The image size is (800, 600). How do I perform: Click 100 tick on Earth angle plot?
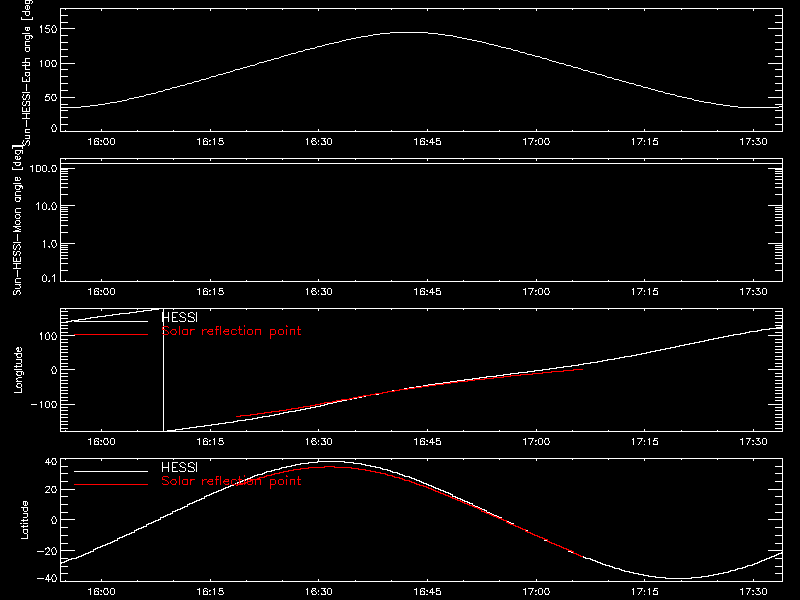pos(48,63)
